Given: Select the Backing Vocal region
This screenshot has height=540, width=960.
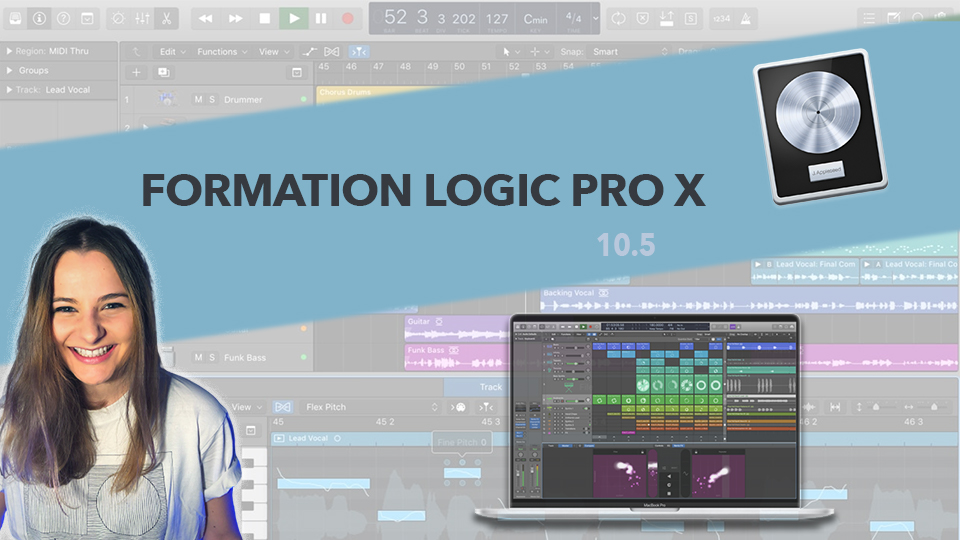Looking at the screenshot, I should (748, 300).
